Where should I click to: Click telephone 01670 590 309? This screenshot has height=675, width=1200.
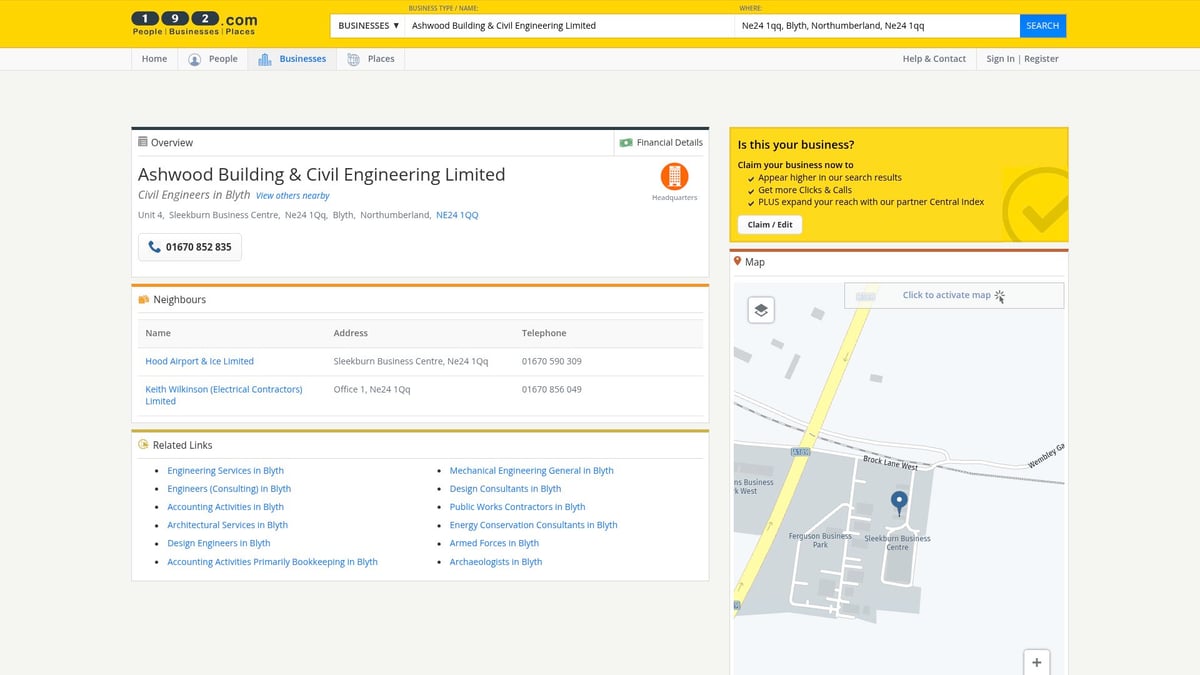click(552, 361)
